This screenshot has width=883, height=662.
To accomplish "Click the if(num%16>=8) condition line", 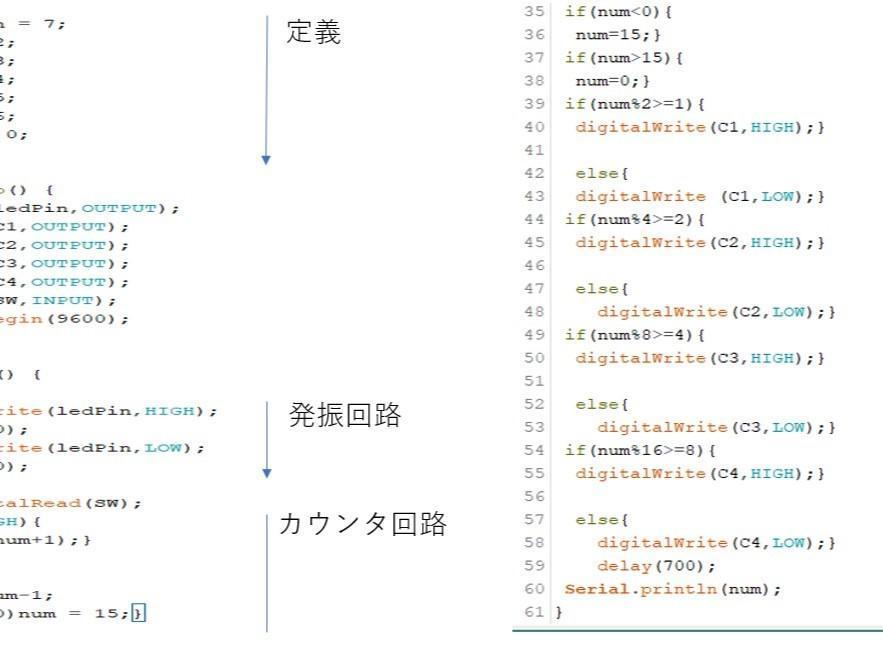I will (640, 450).
